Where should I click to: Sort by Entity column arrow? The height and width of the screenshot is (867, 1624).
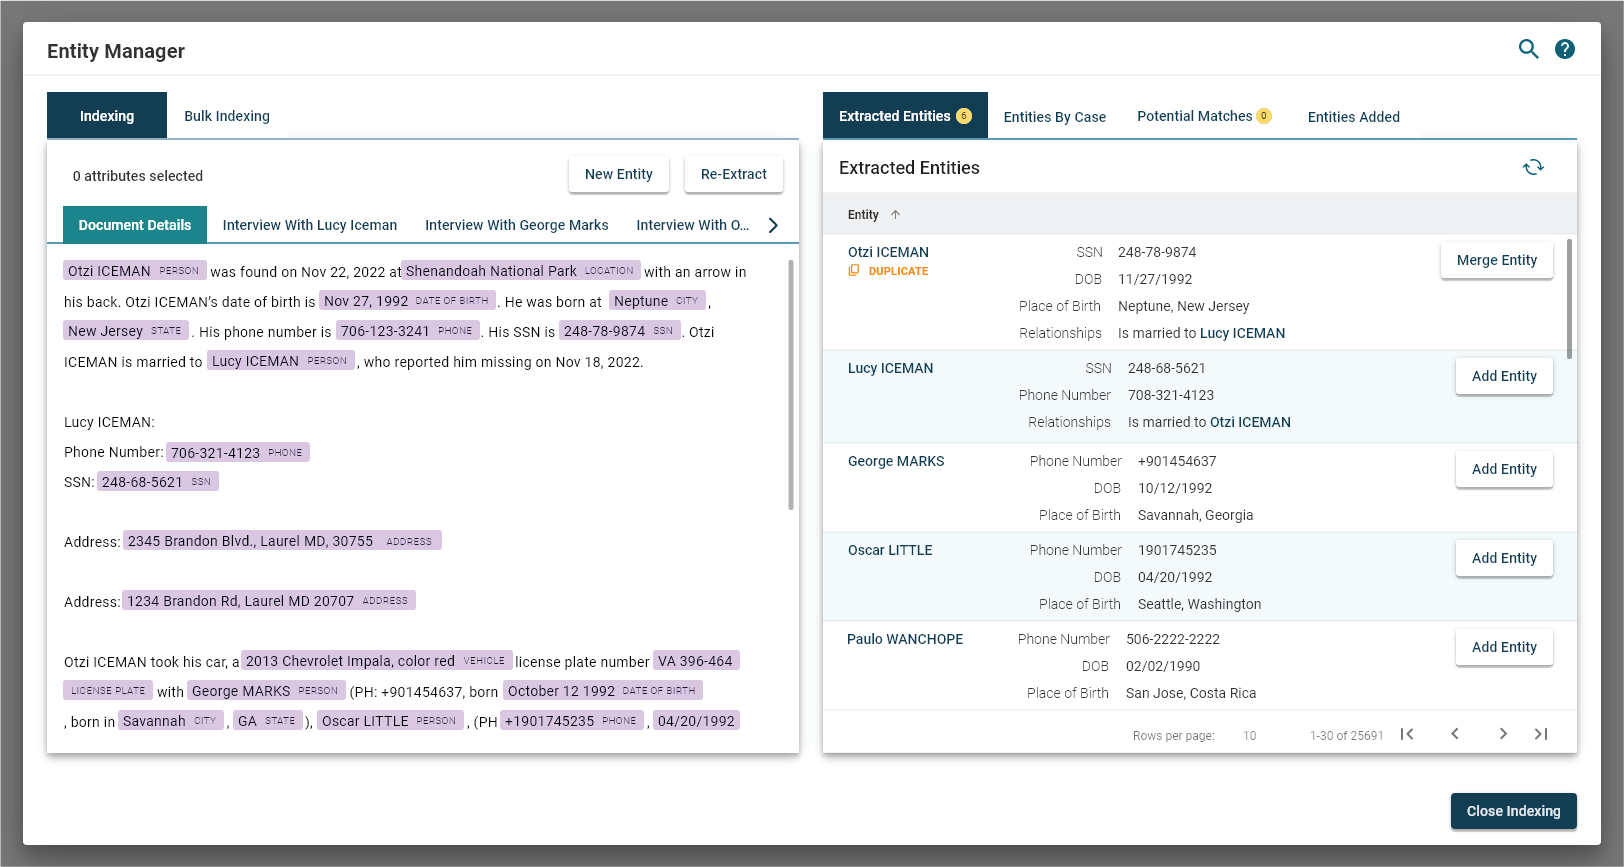pos(895,214)
